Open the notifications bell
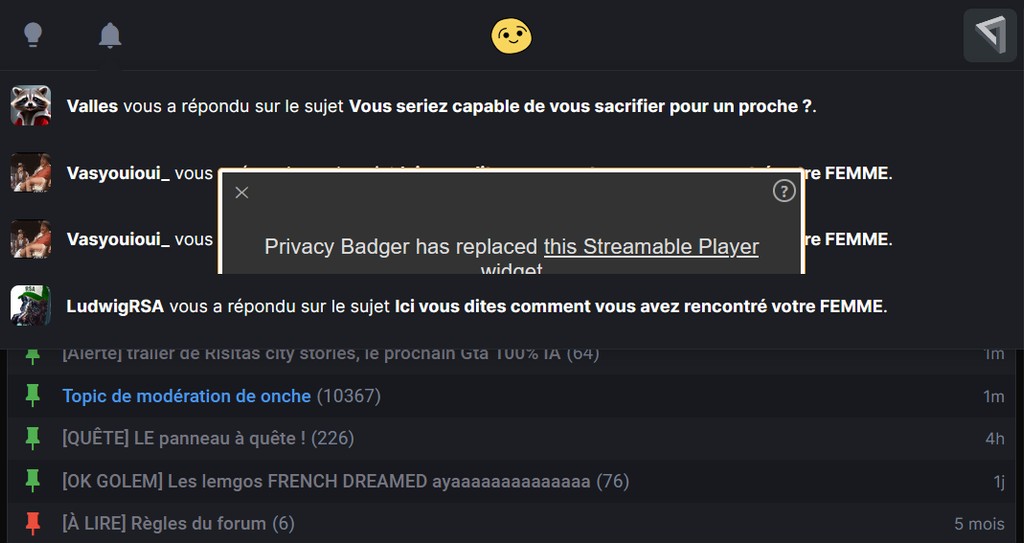This screenshot has height=543, width=1024. click(x=110, y=36)
